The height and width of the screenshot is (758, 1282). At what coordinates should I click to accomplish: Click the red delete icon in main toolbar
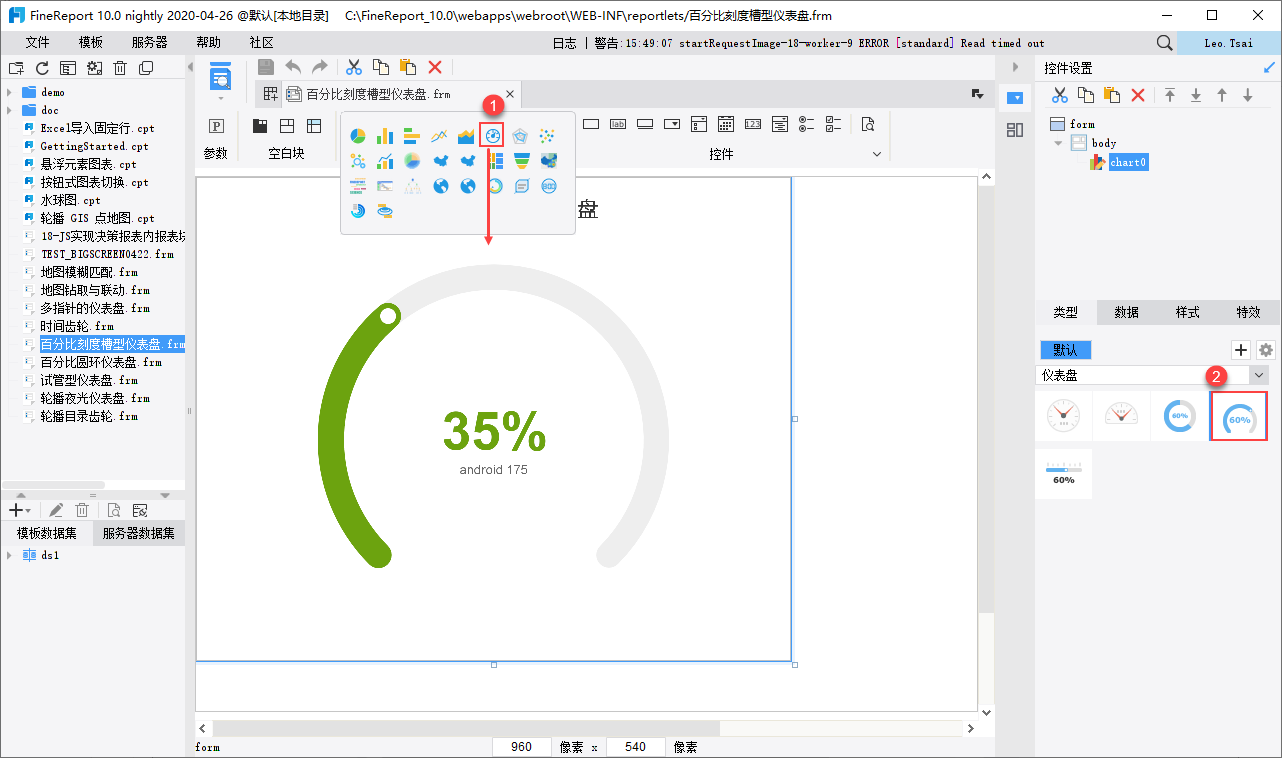pyautogui.click(x=435, y=67)
